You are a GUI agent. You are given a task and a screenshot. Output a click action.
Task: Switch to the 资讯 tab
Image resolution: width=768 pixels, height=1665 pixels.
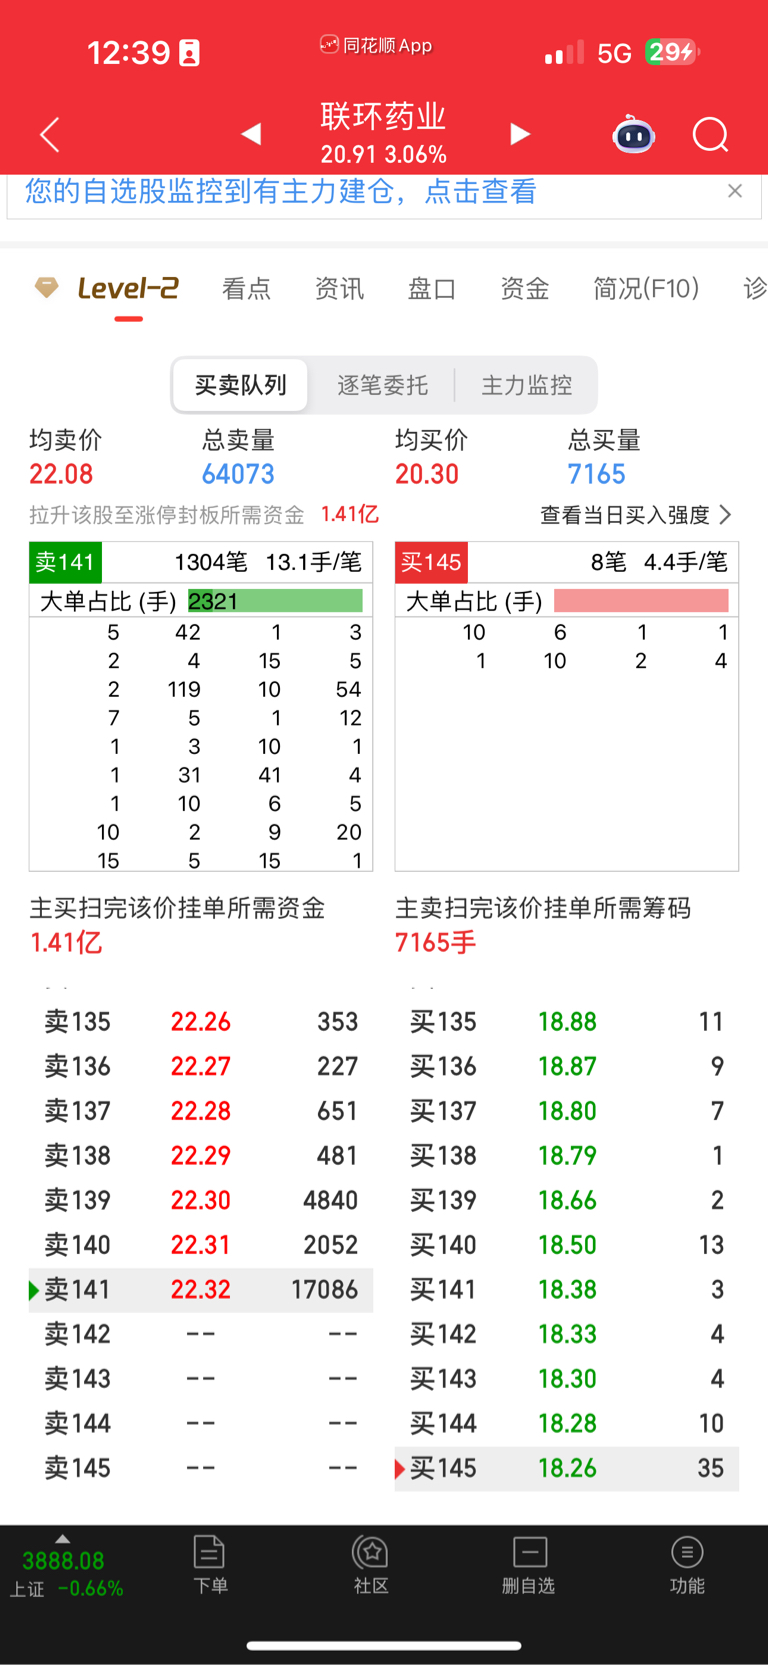click(339, 289)
